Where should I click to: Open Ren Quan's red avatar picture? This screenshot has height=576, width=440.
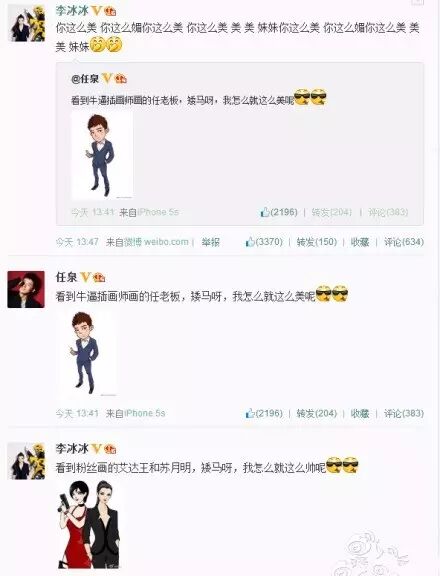(x=26, y=289)
